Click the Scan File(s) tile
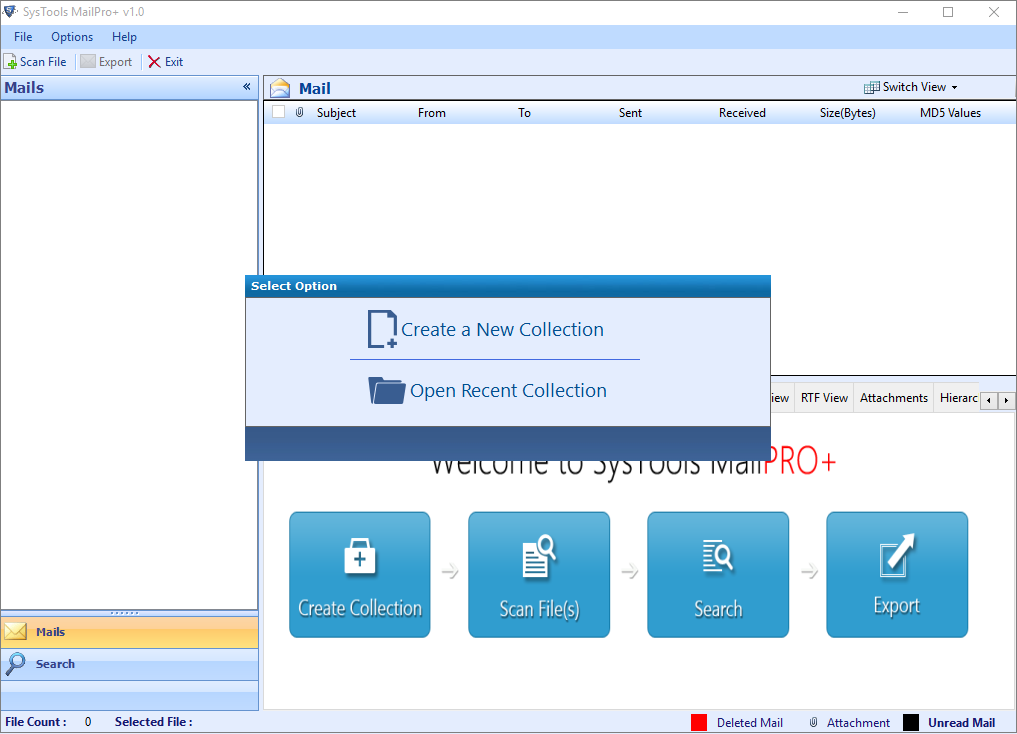The width and height of the screenshot is (1017, 734). 539,574
